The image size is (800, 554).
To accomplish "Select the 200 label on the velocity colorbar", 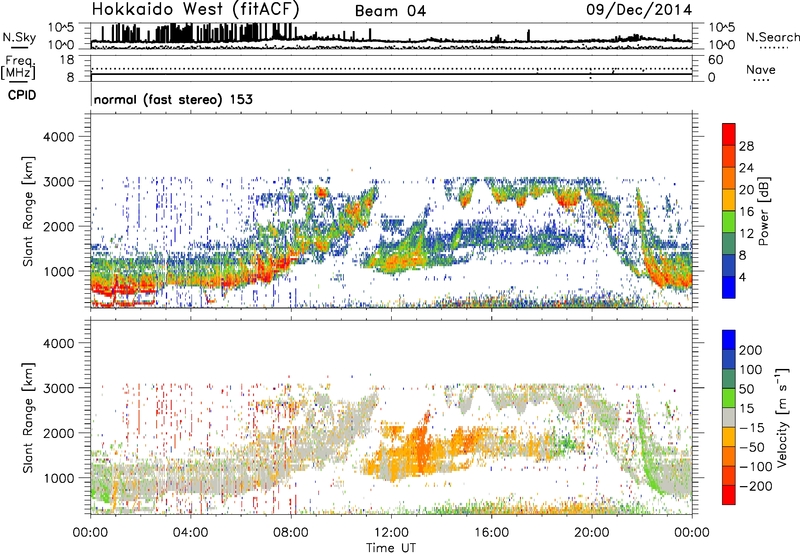I will pyautogui.click(x=751, y=350).
